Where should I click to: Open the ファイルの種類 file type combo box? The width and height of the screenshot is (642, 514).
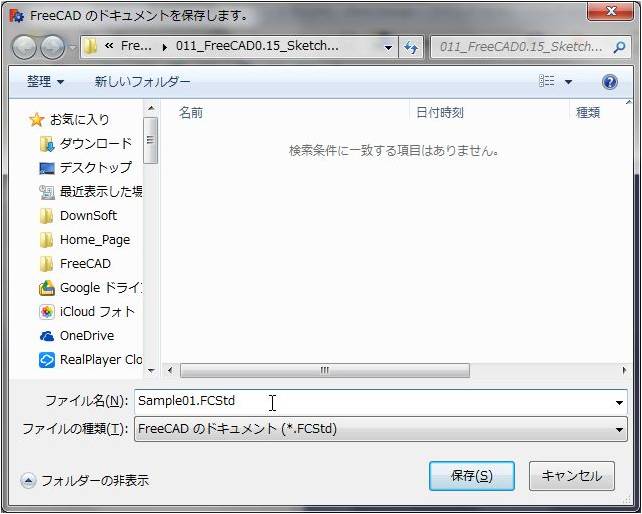pos(381,429)
